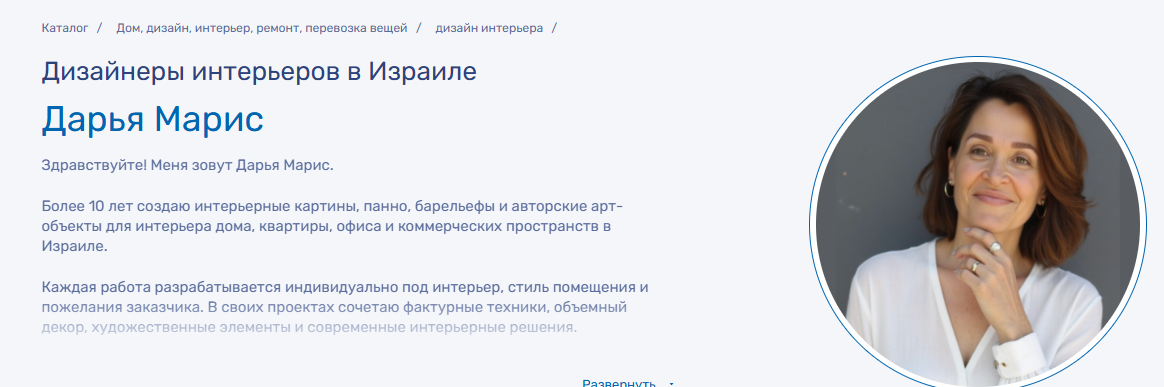The height and width of the screenshot is (387, 1164).
Task: Open Дарья Марис round profile photo
Action: pos(978,223)
